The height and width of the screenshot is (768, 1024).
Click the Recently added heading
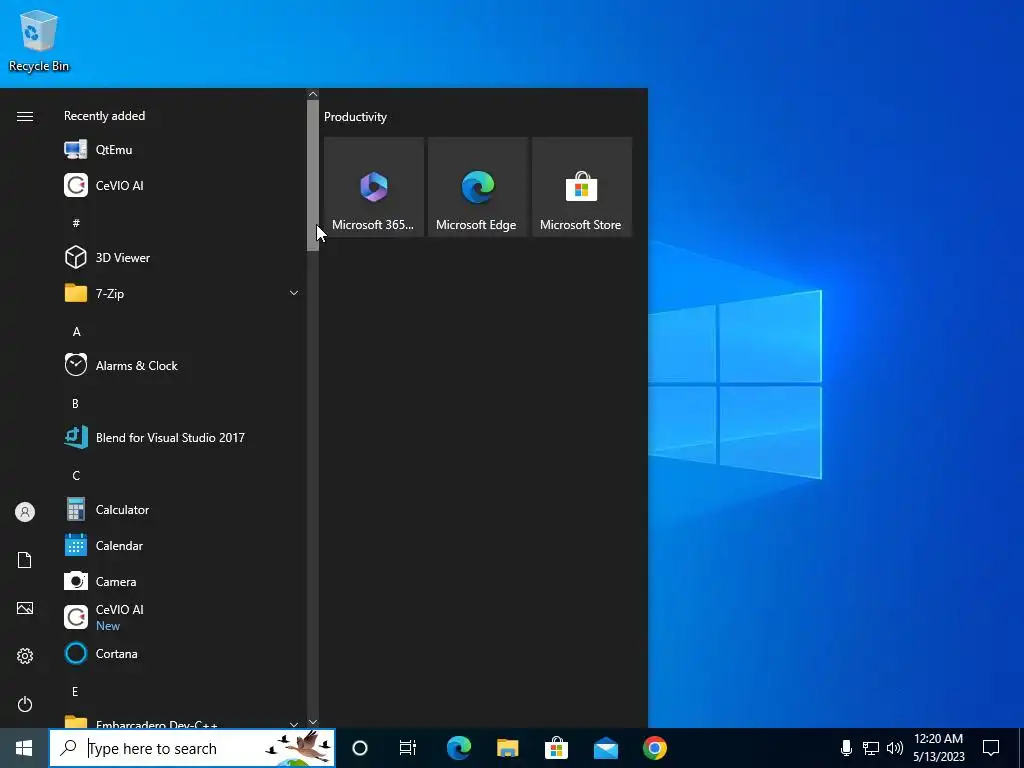(104, 116)
